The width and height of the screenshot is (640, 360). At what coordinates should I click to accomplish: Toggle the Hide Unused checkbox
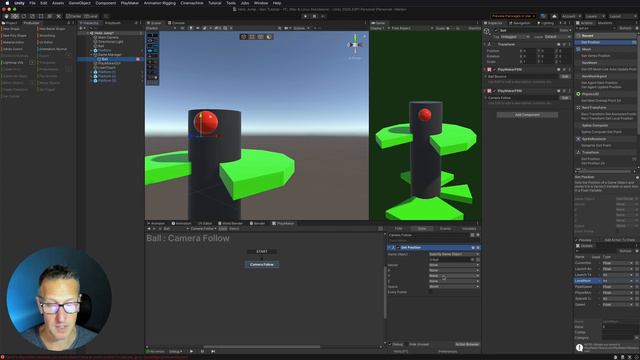(x=407, y=344)
